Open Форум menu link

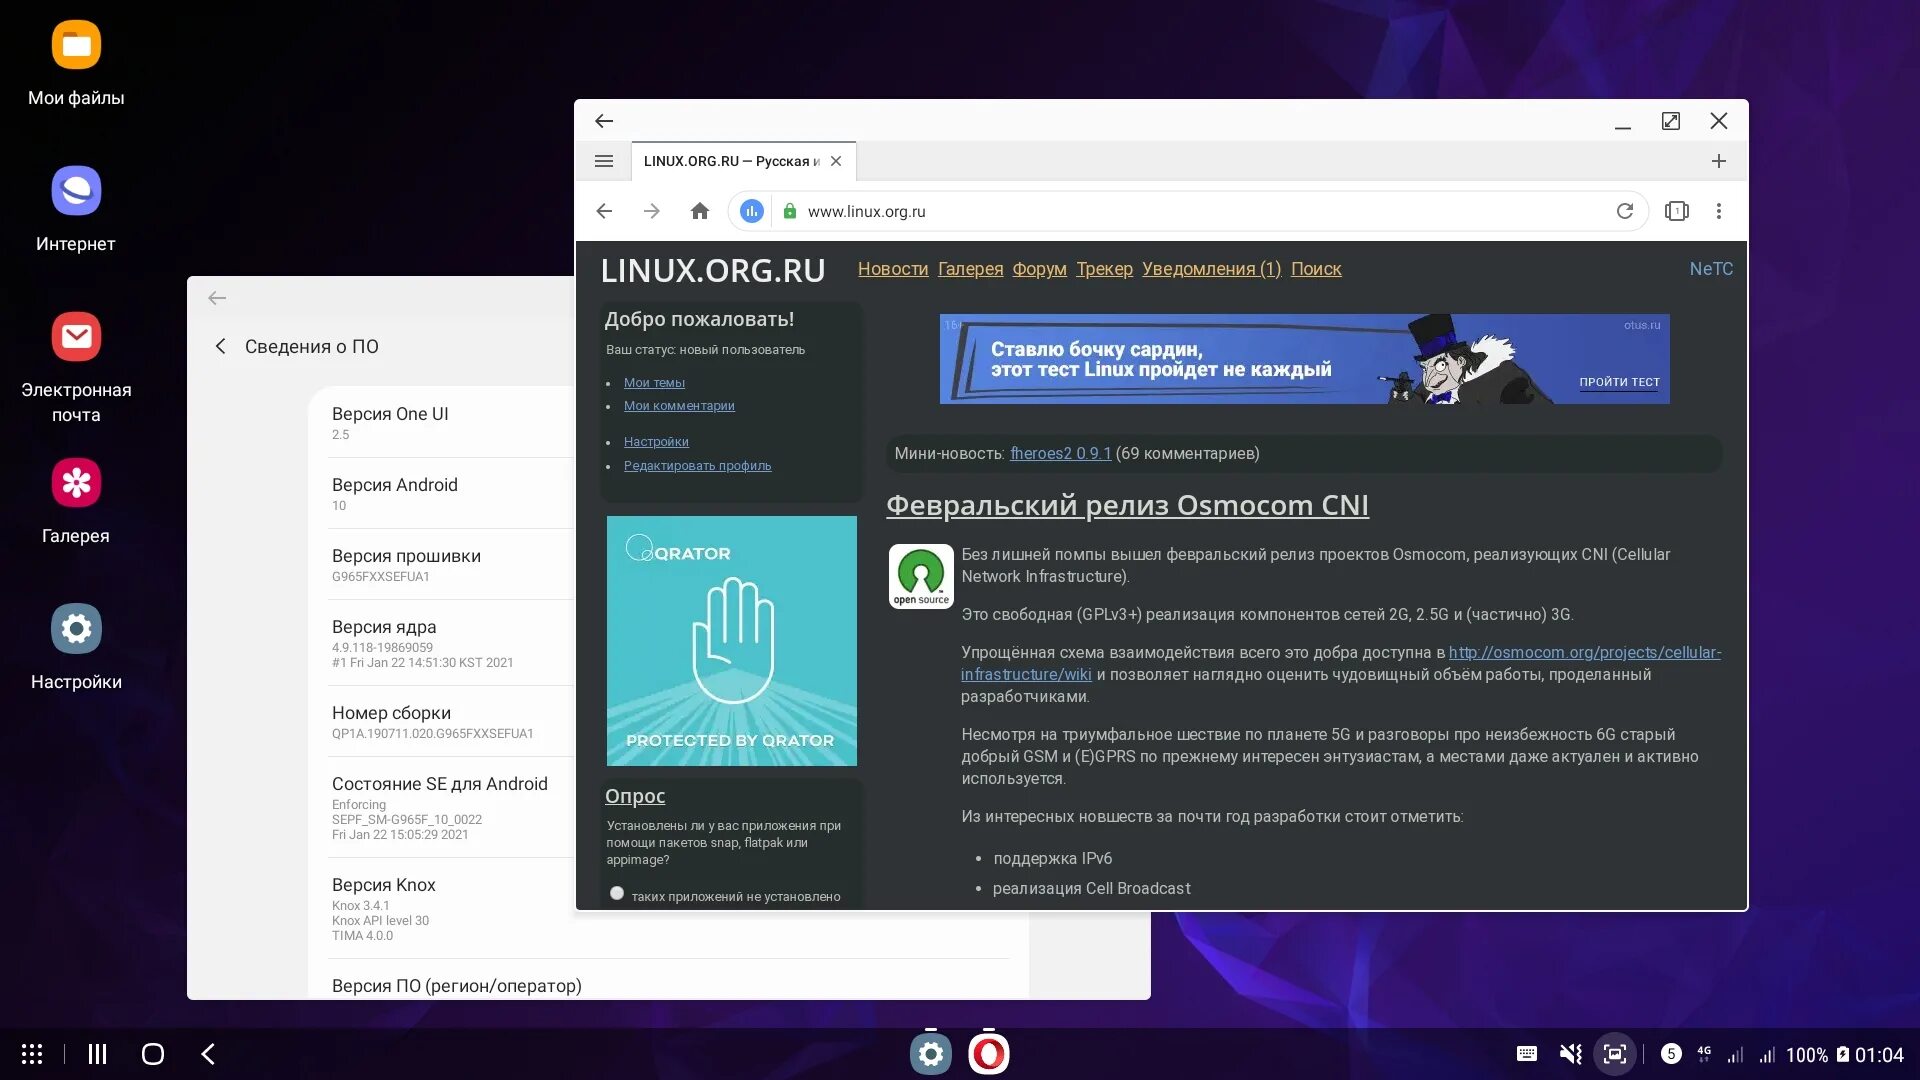tap(1040, 269)
